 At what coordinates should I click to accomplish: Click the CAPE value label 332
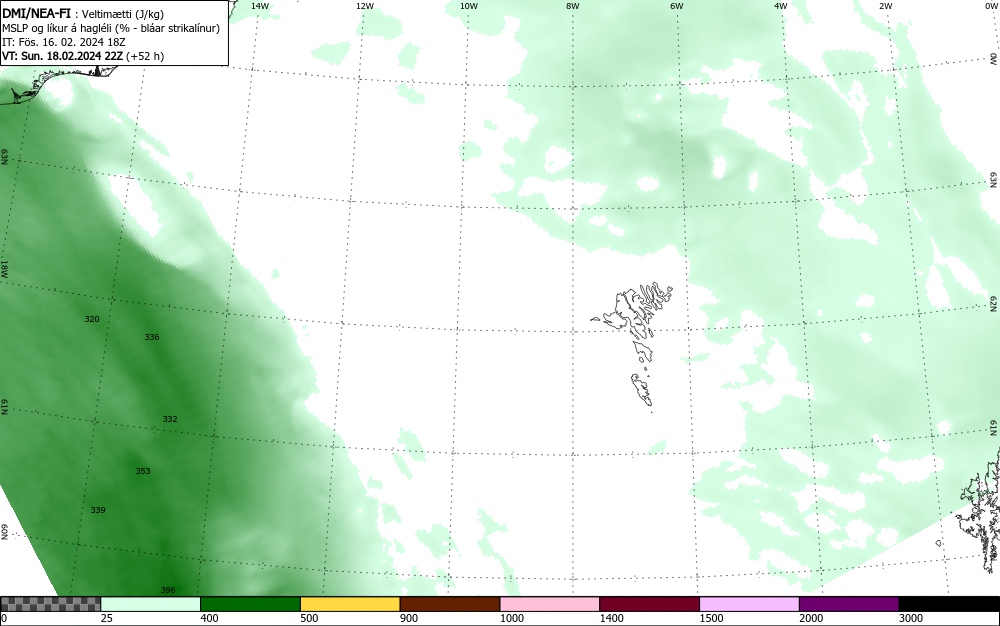tap(170, 419)
